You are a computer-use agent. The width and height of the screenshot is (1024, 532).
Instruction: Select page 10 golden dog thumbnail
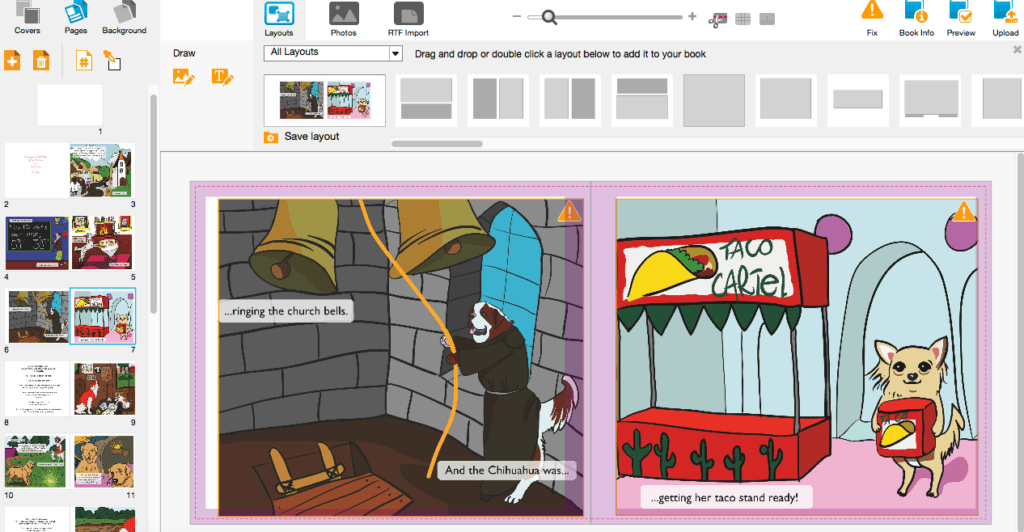click(35, 462)
